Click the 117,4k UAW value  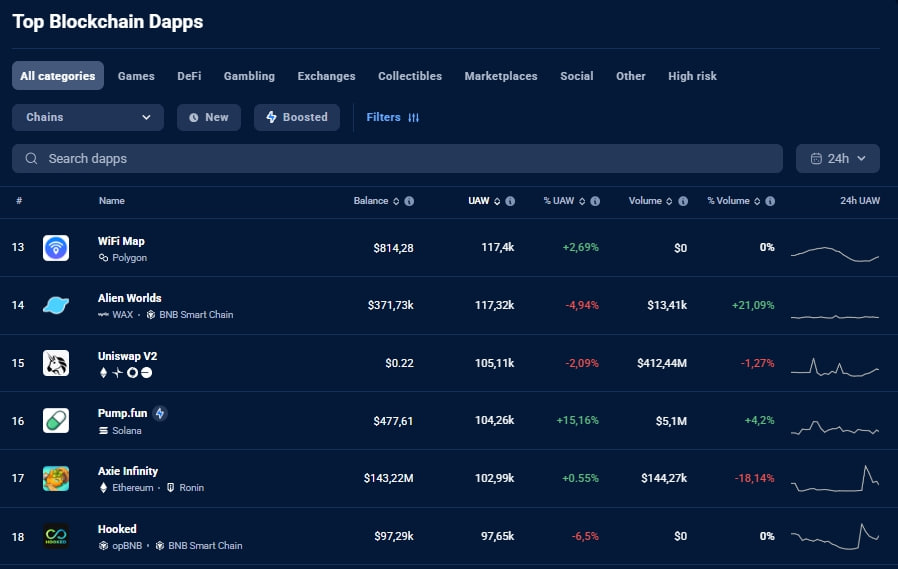pos(497,247)
